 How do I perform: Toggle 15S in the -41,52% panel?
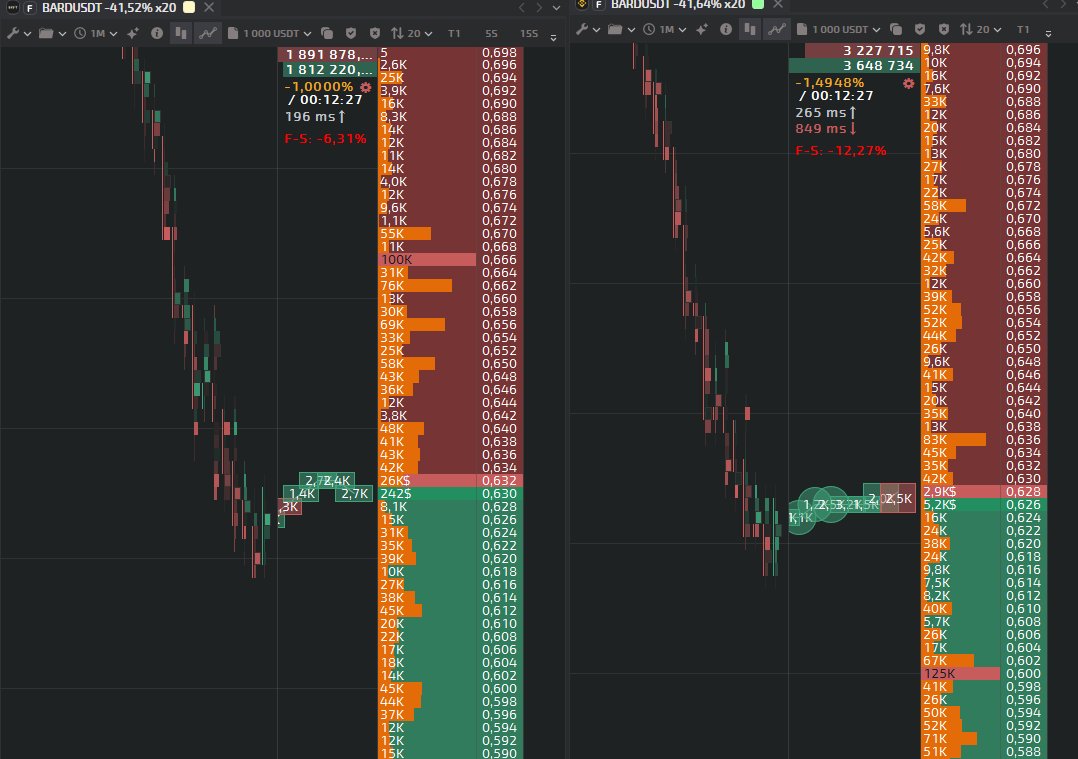point(529,33)
